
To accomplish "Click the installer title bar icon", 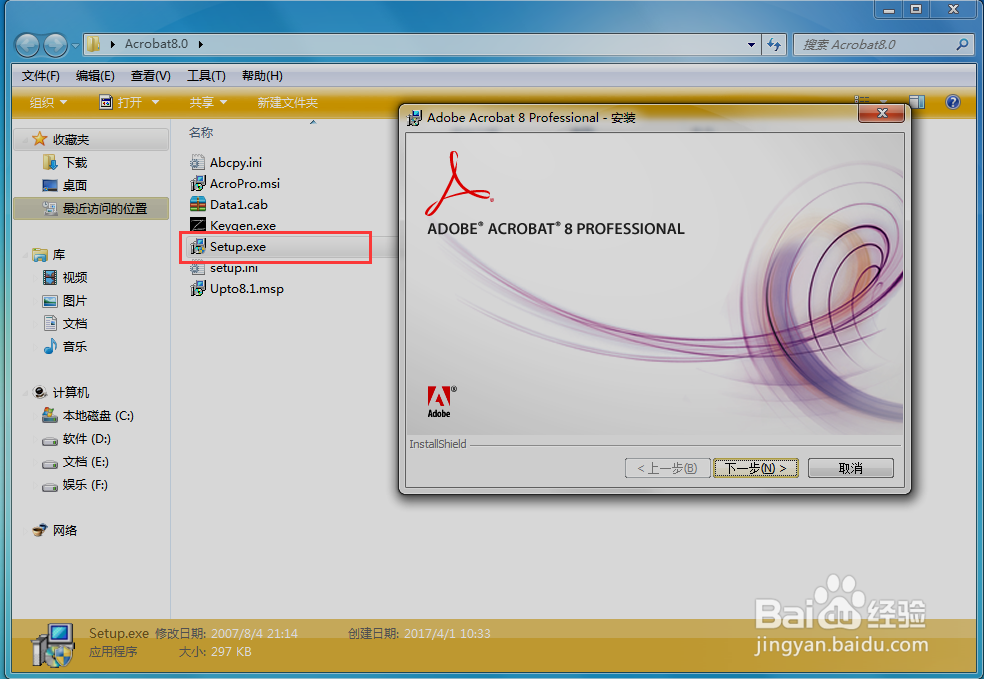I will [414, 118].
